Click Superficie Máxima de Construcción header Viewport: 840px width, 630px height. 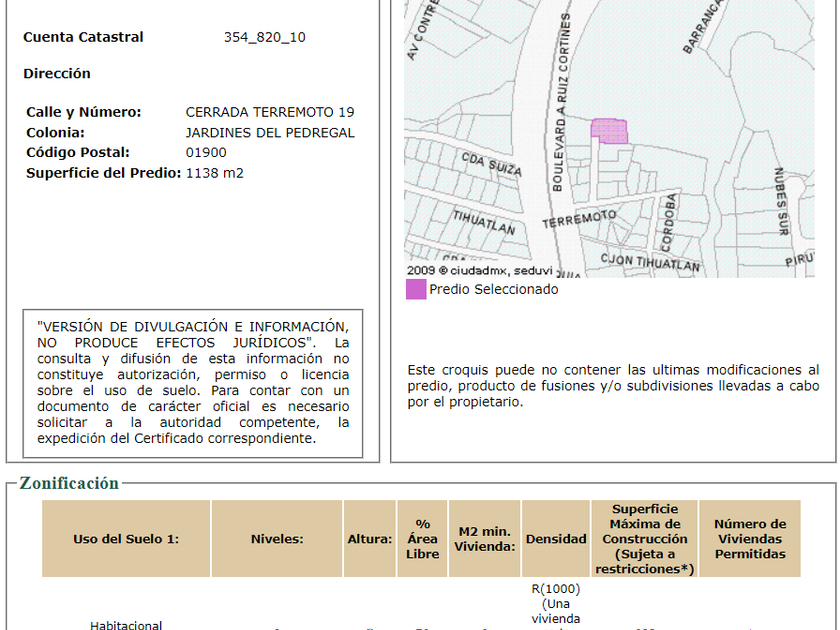tap(644, 539)
